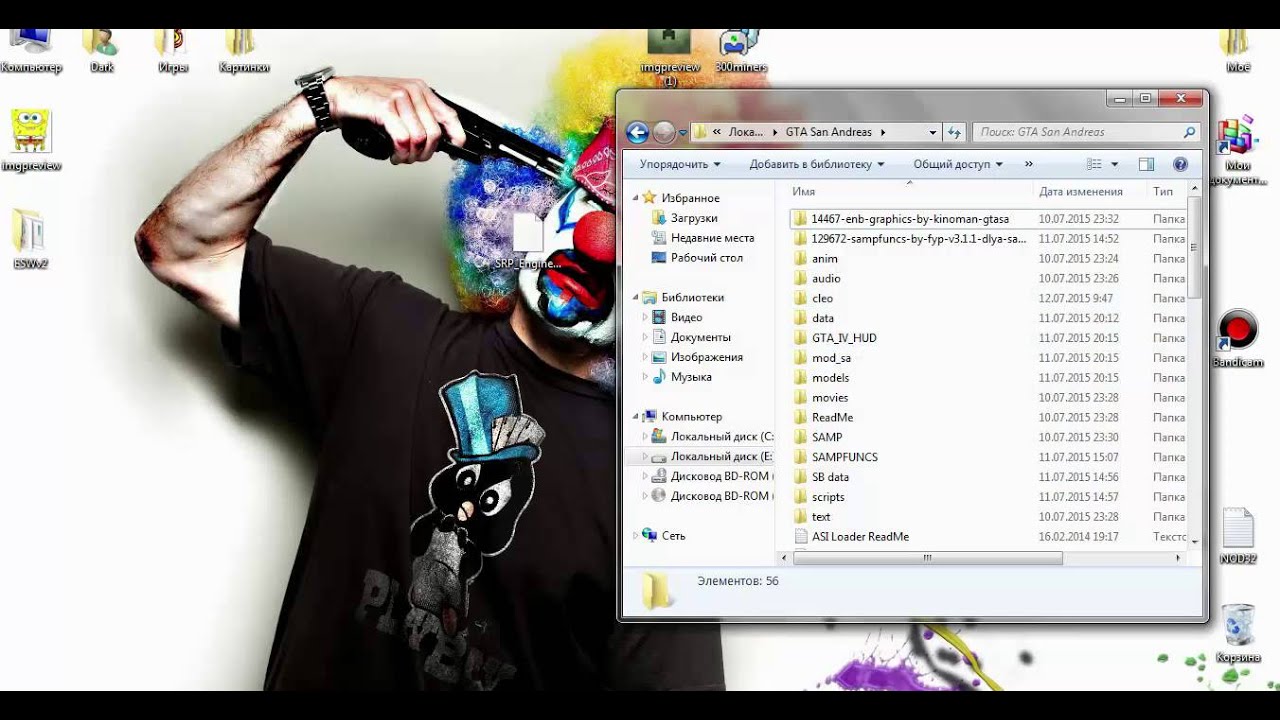
Task: Collapse the Избранное section
Action: [x=636, y=198]
